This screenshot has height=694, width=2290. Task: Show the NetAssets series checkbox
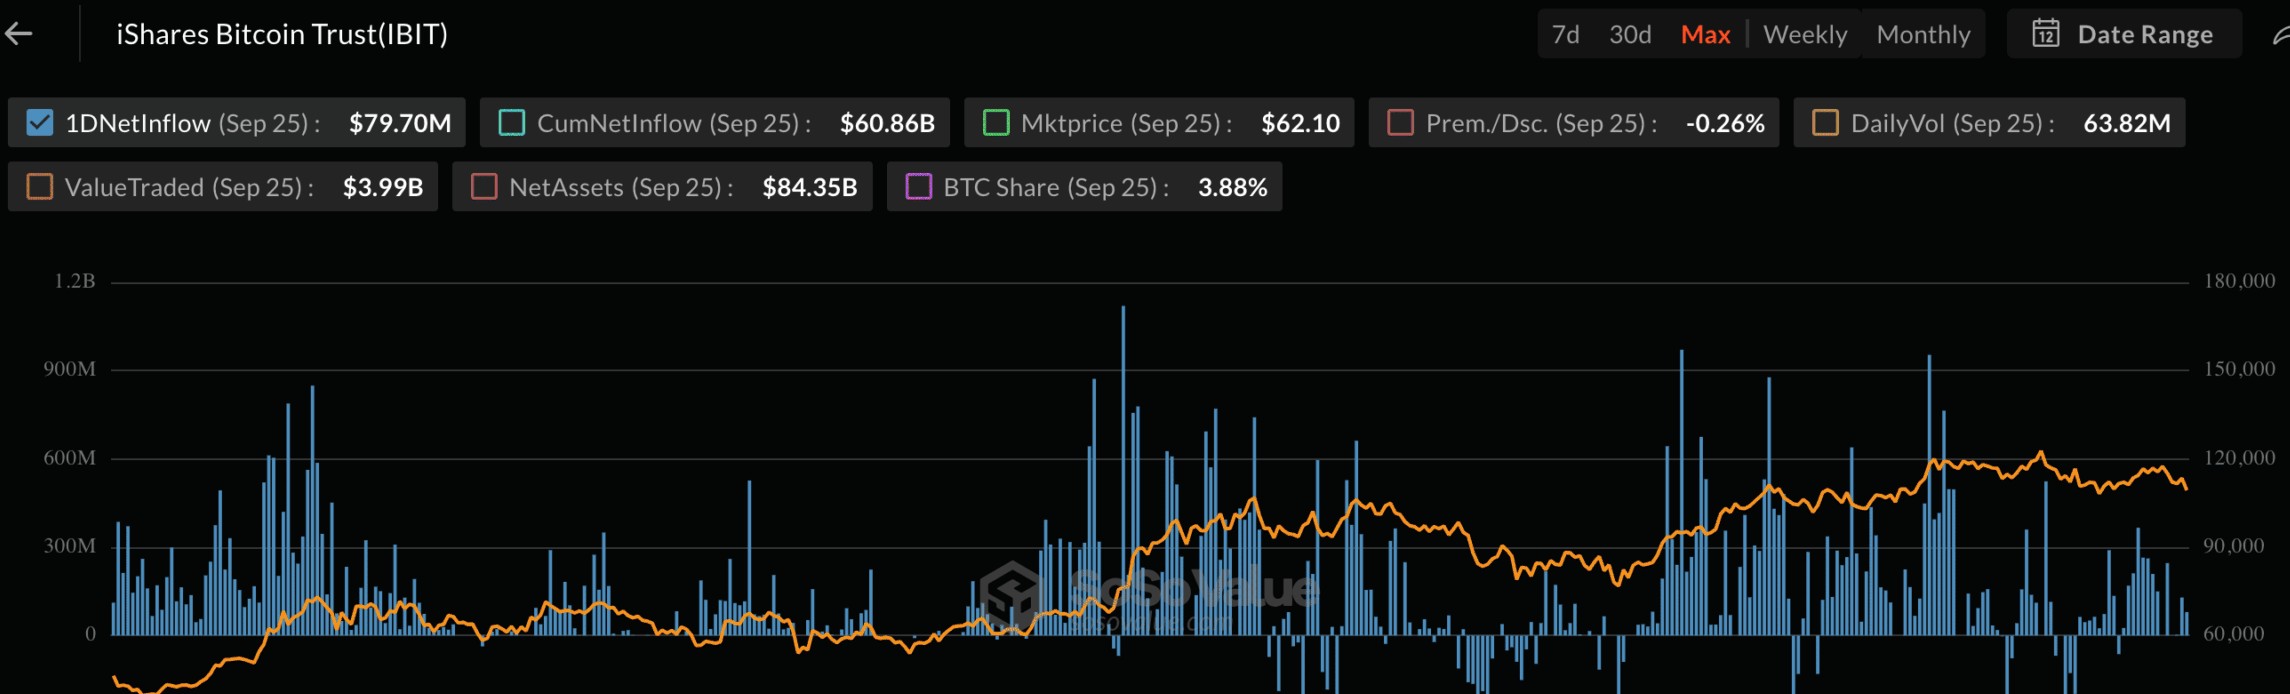click(484, 187)
